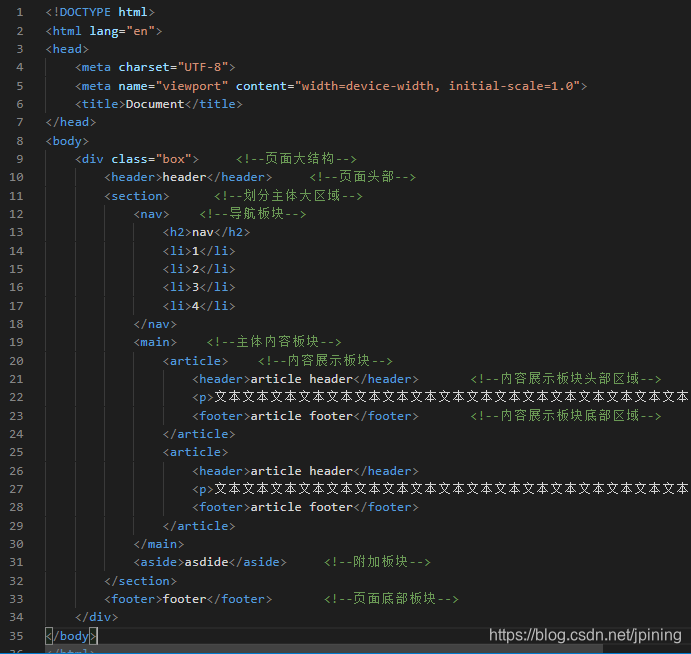Click the word Document inside the title tag

coord(155,104)
